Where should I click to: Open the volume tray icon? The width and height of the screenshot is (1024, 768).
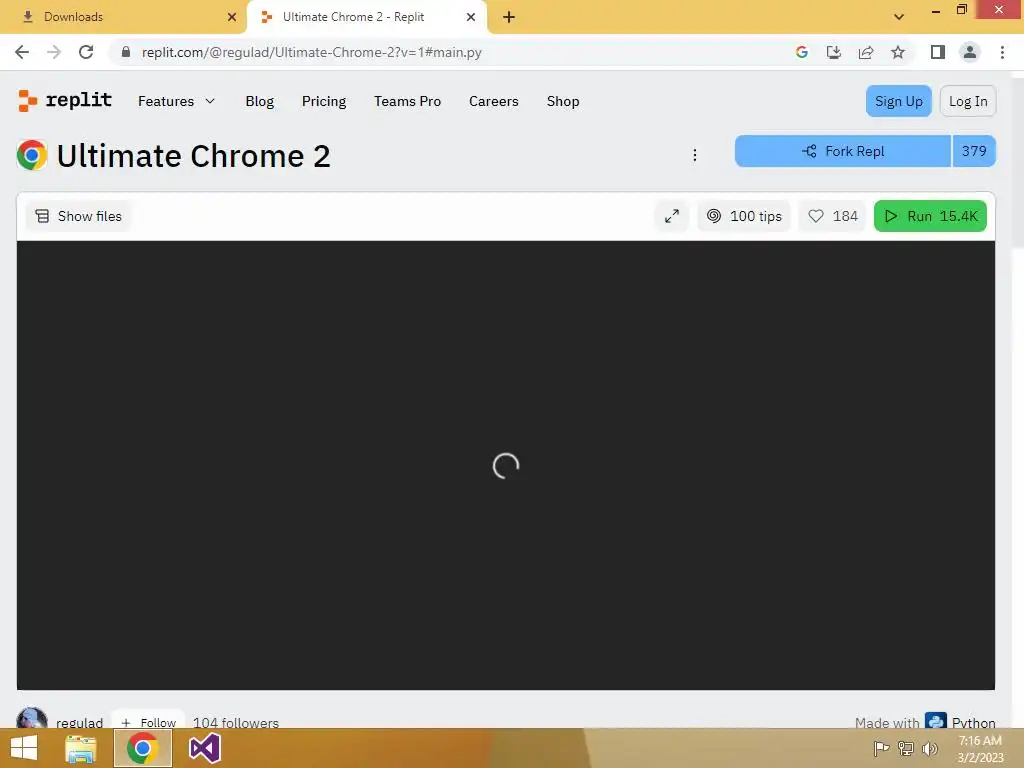click(930, 748)
